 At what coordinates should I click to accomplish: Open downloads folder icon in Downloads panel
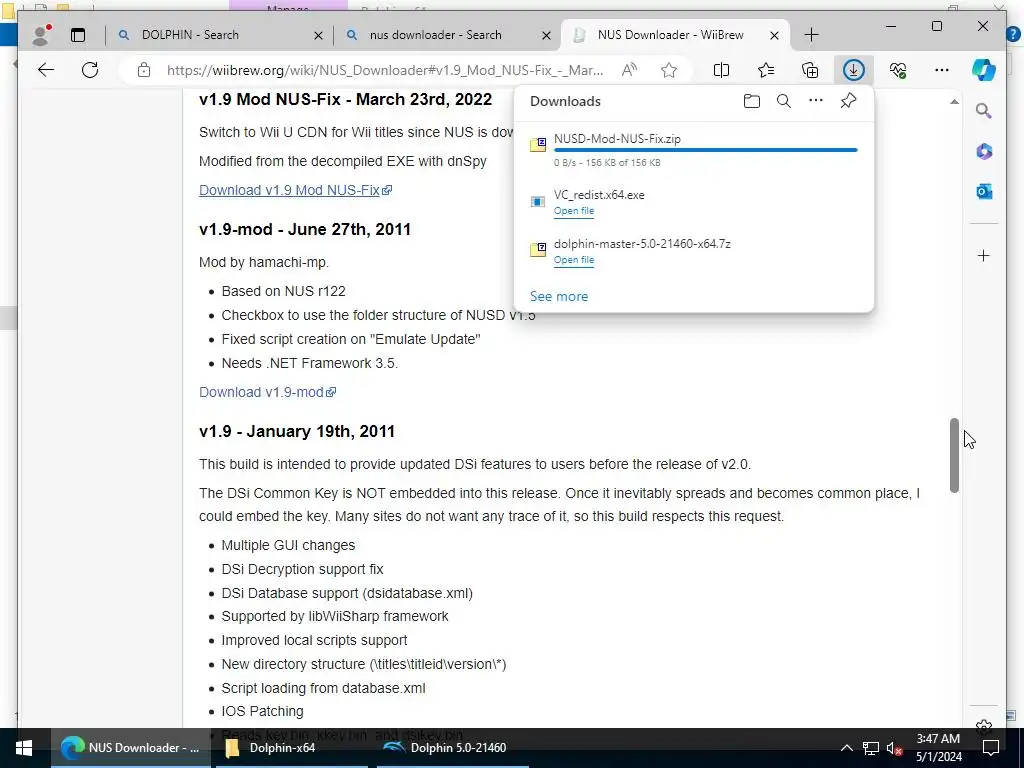click(752, 101)
